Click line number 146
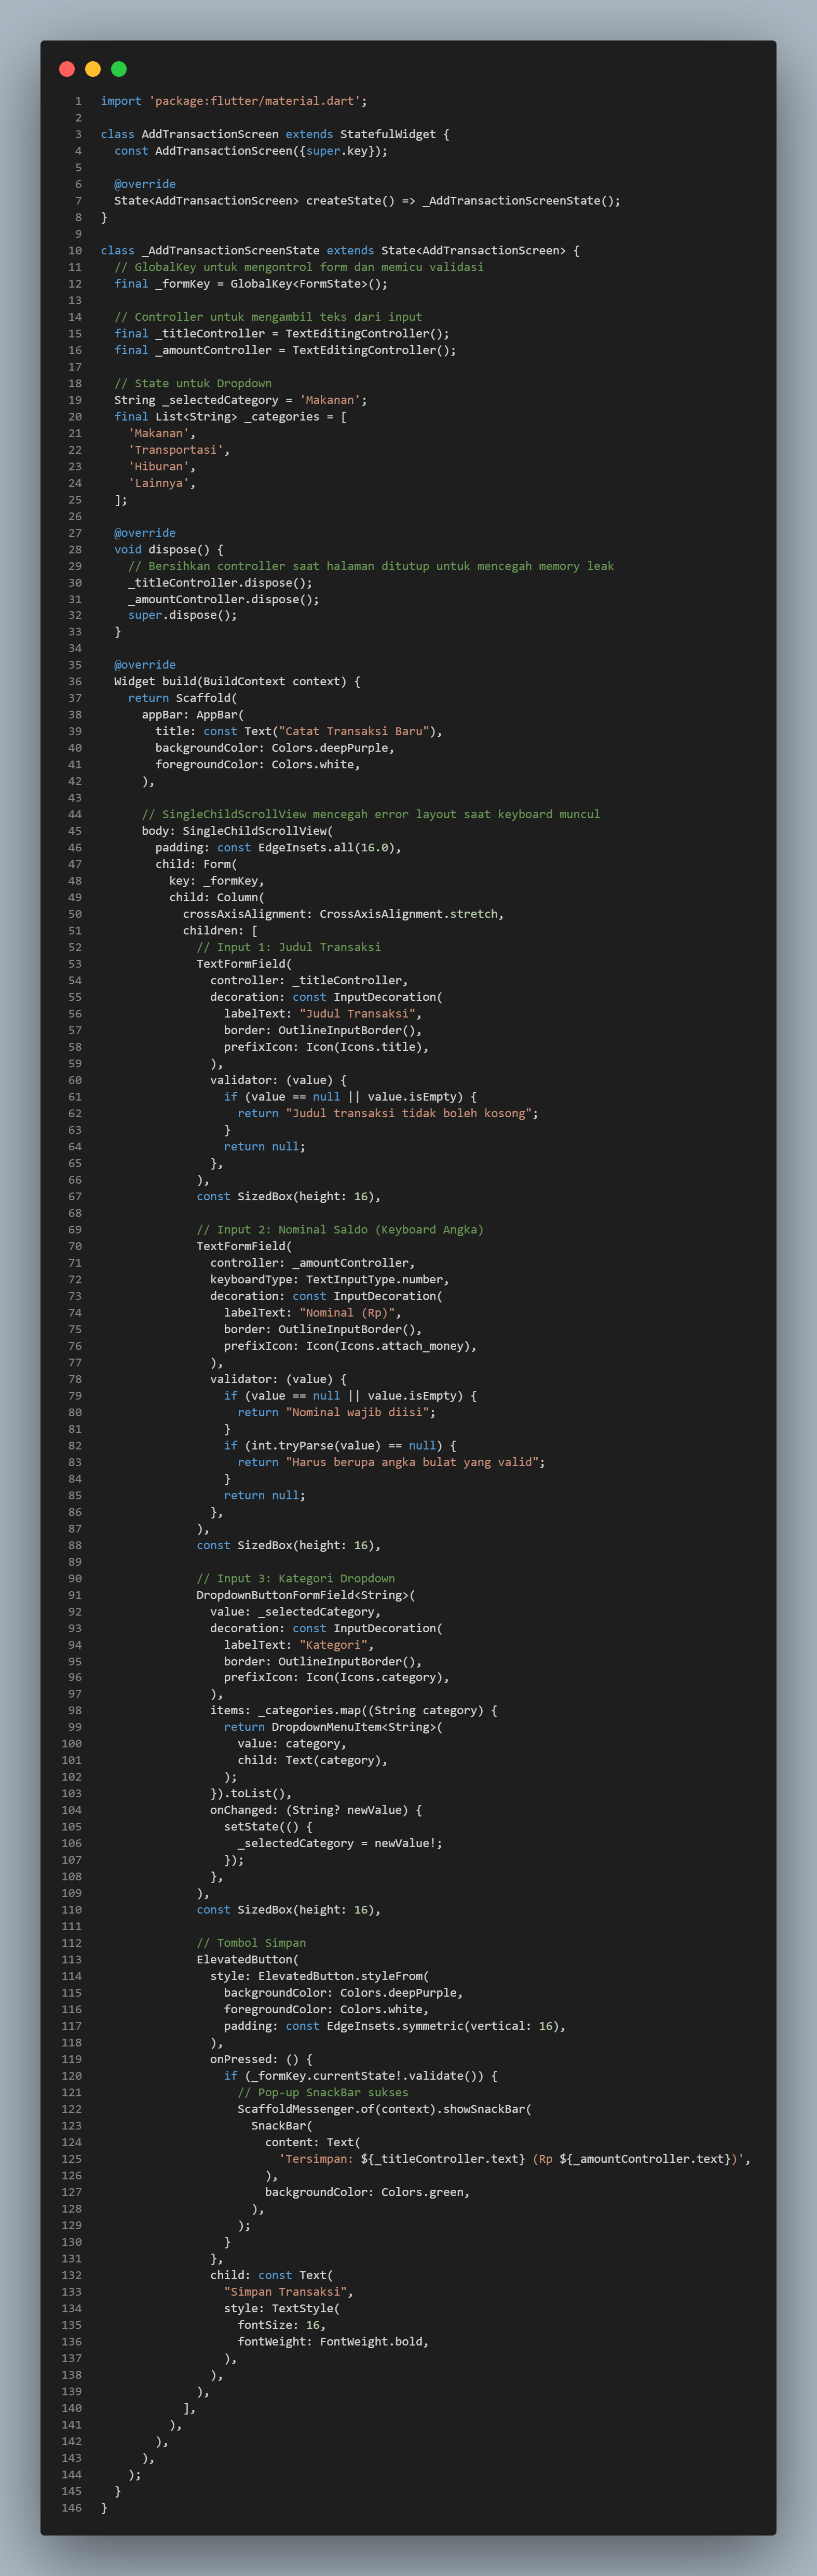Screen dimensions: 817x2576 [72, 2508]
